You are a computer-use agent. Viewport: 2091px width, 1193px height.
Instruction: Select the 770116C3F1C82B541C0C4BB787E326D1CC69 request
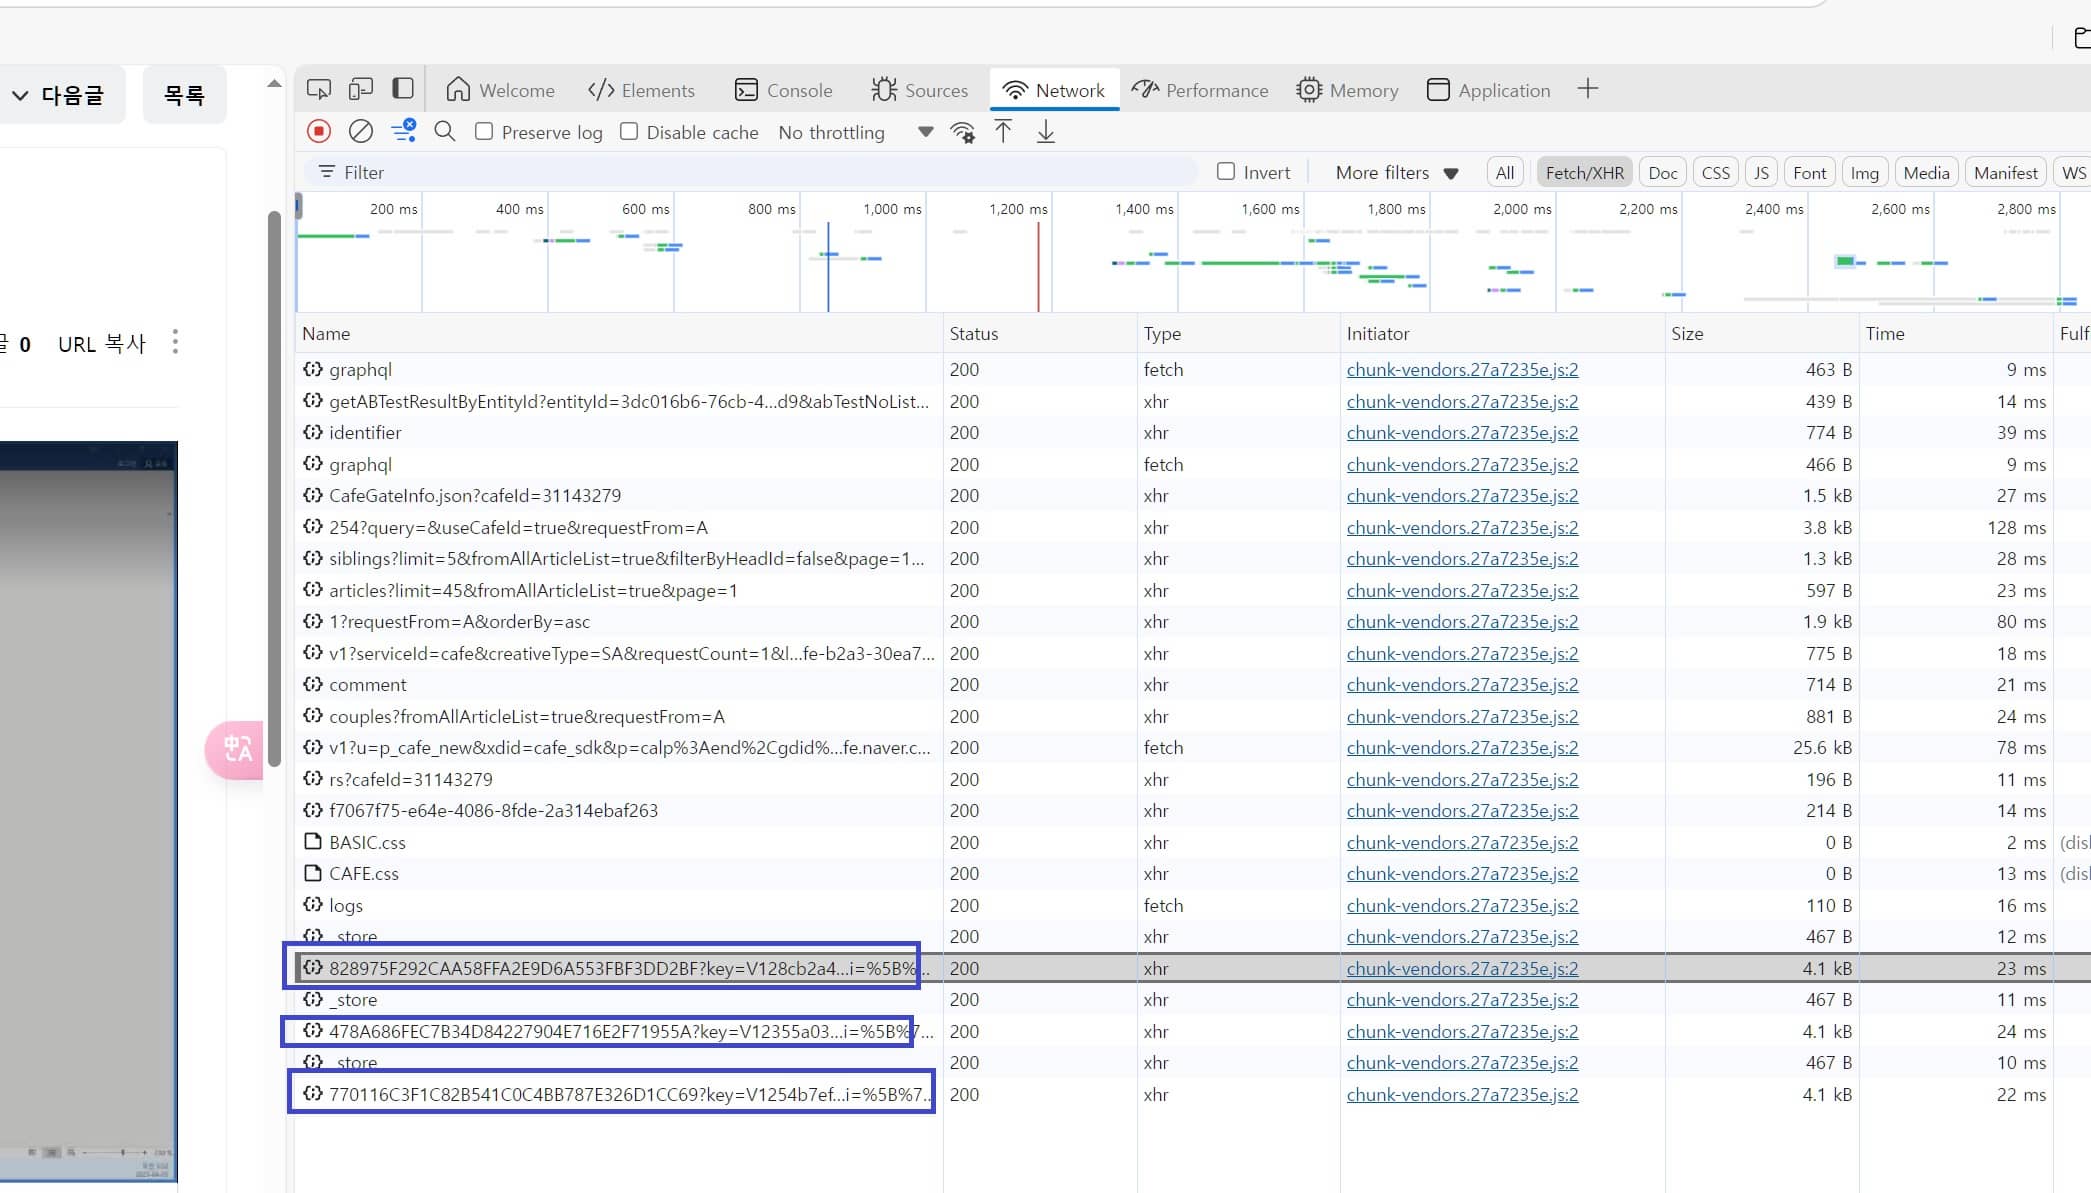[x=619, y=1094]
